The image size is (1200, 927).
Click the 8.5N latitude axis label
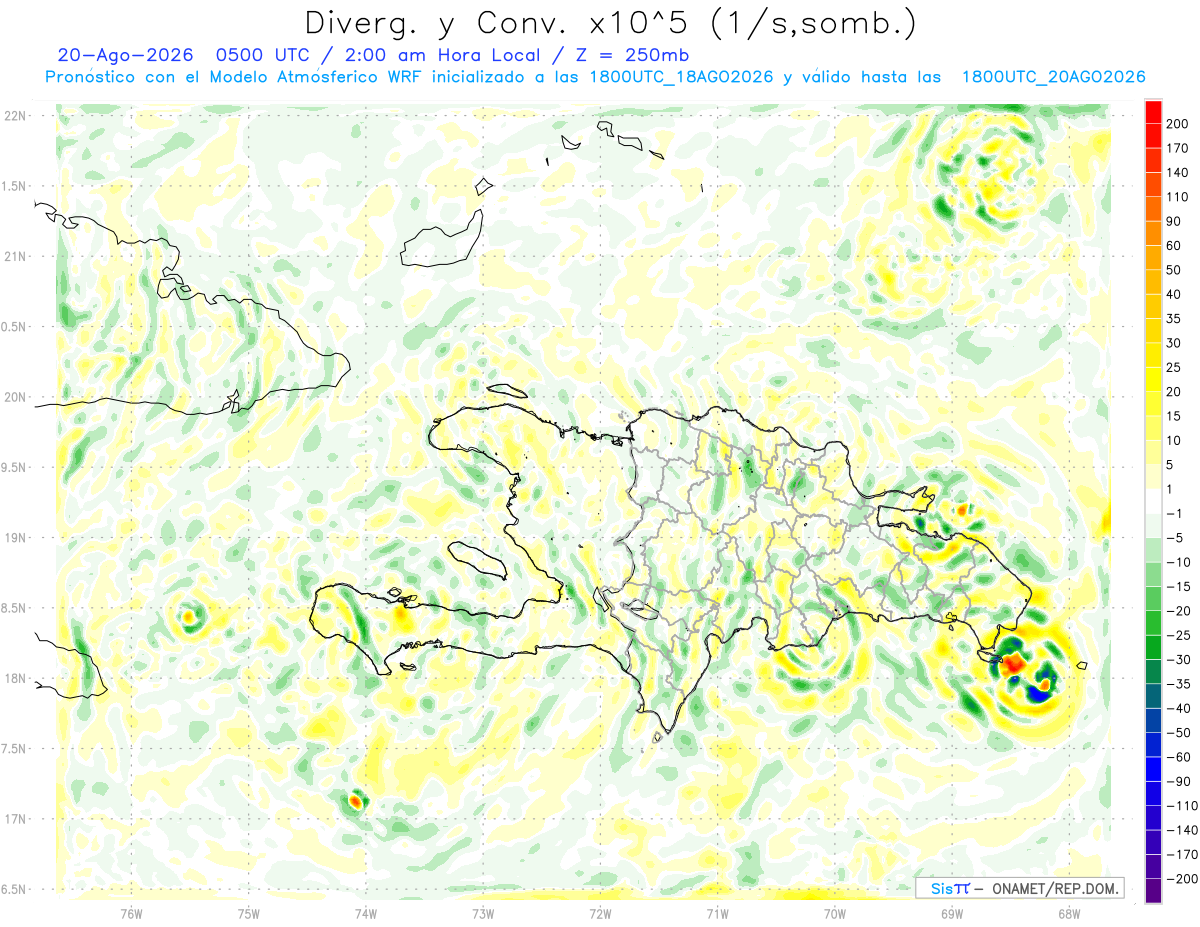(x=14, y=608)
